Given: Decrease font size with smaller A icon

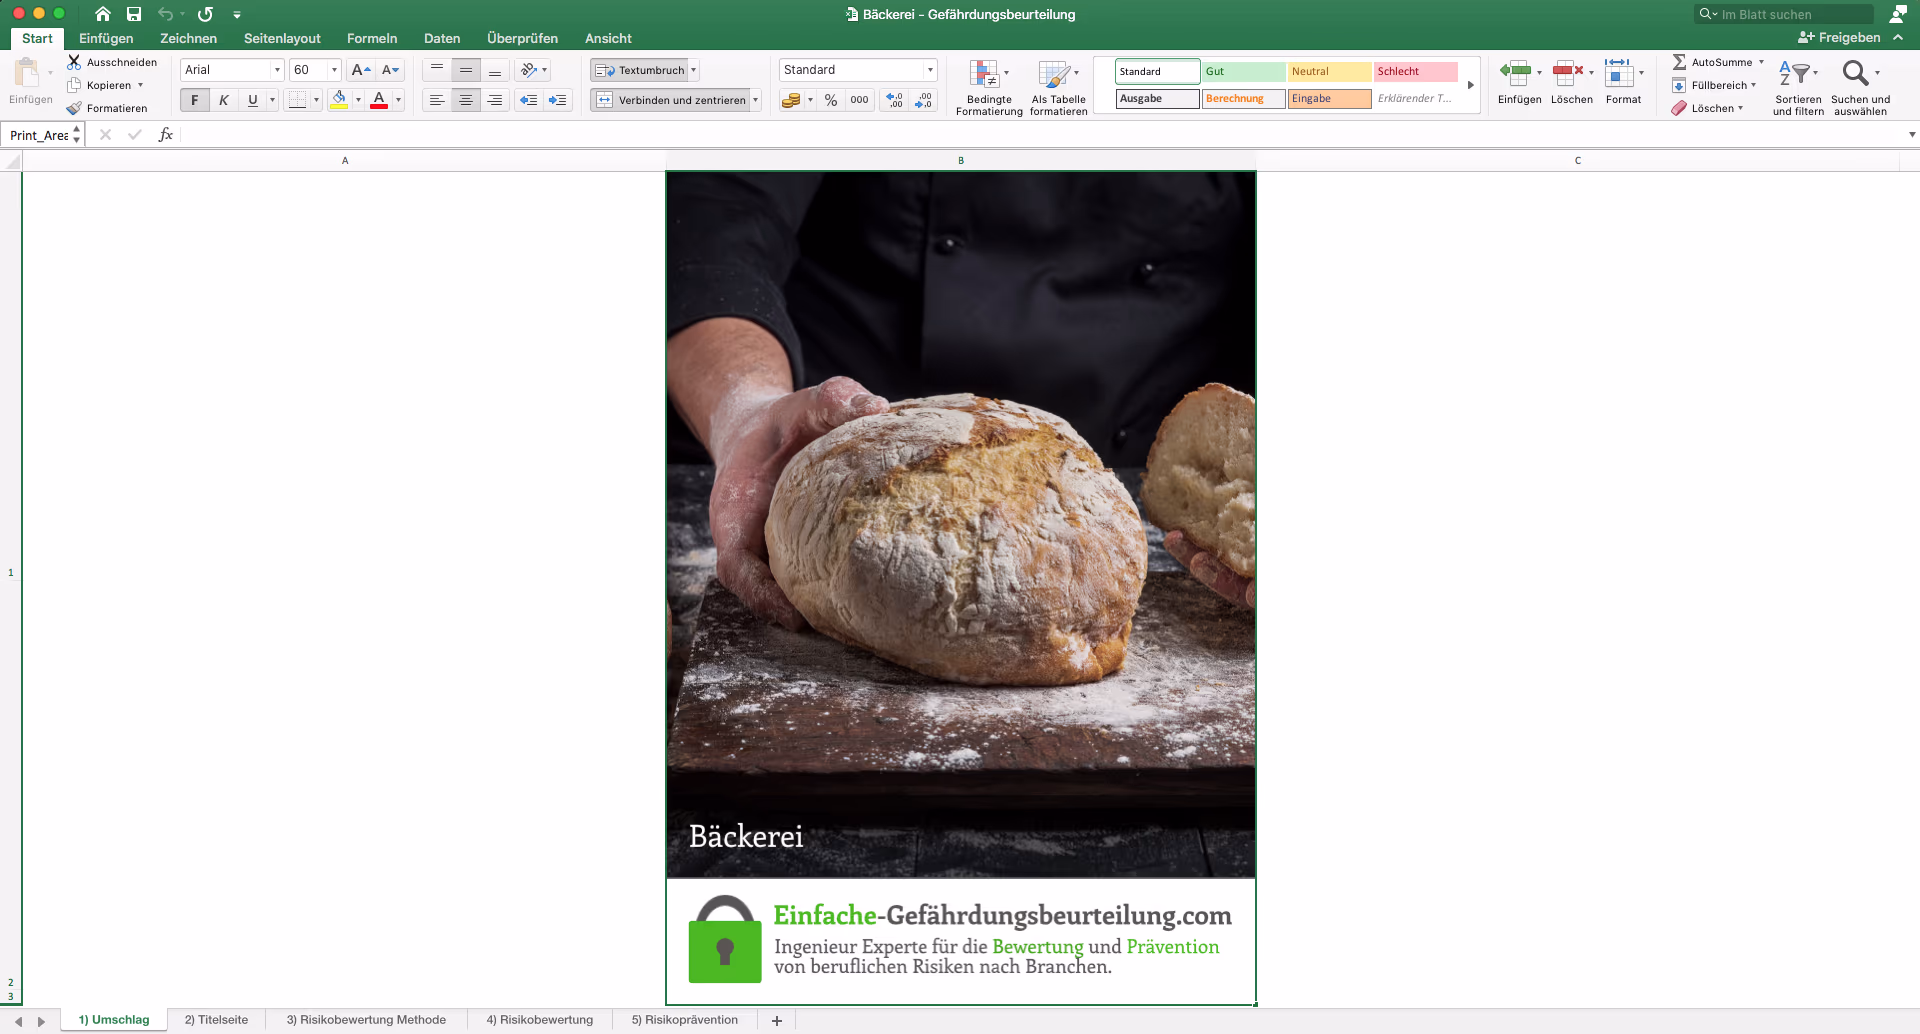Looking at the screenshot, I should point(391,70).
